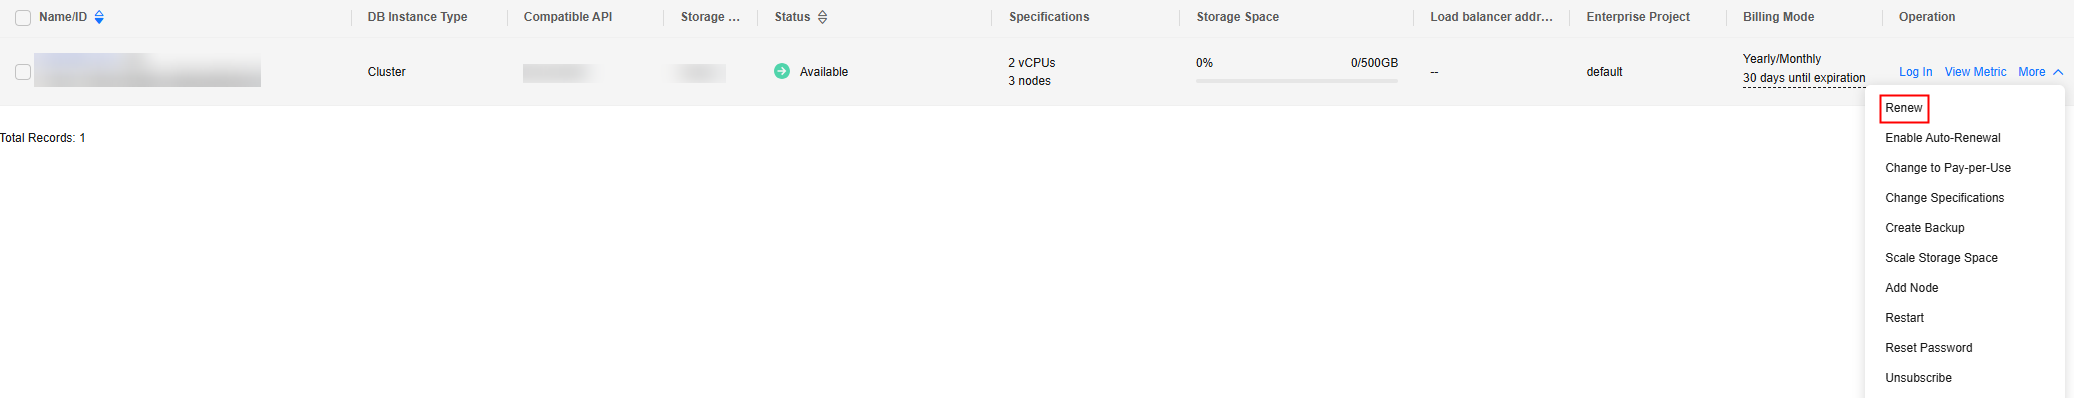Select Change to Pay-per-Use
Viewport: 2074px width, 398px height.
(1948, 168)
